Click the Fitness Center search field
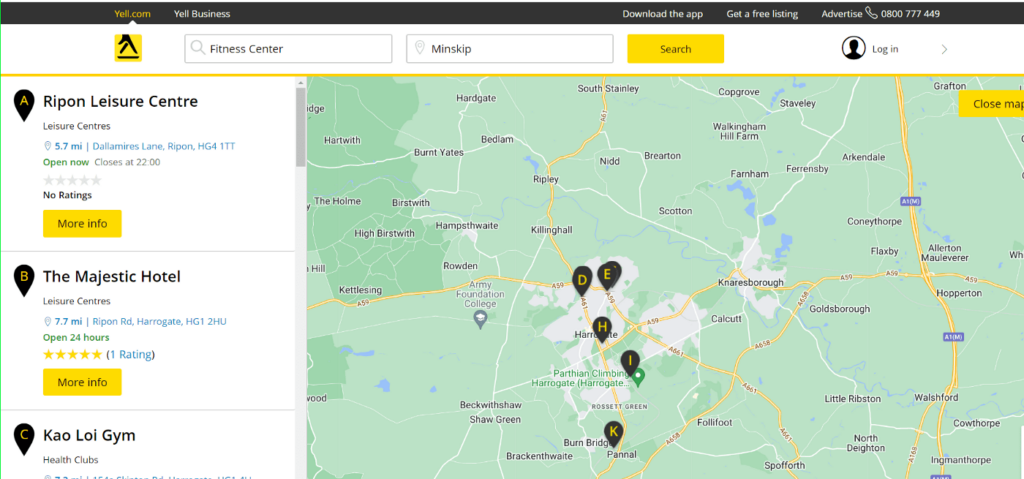 coord(288,48)
